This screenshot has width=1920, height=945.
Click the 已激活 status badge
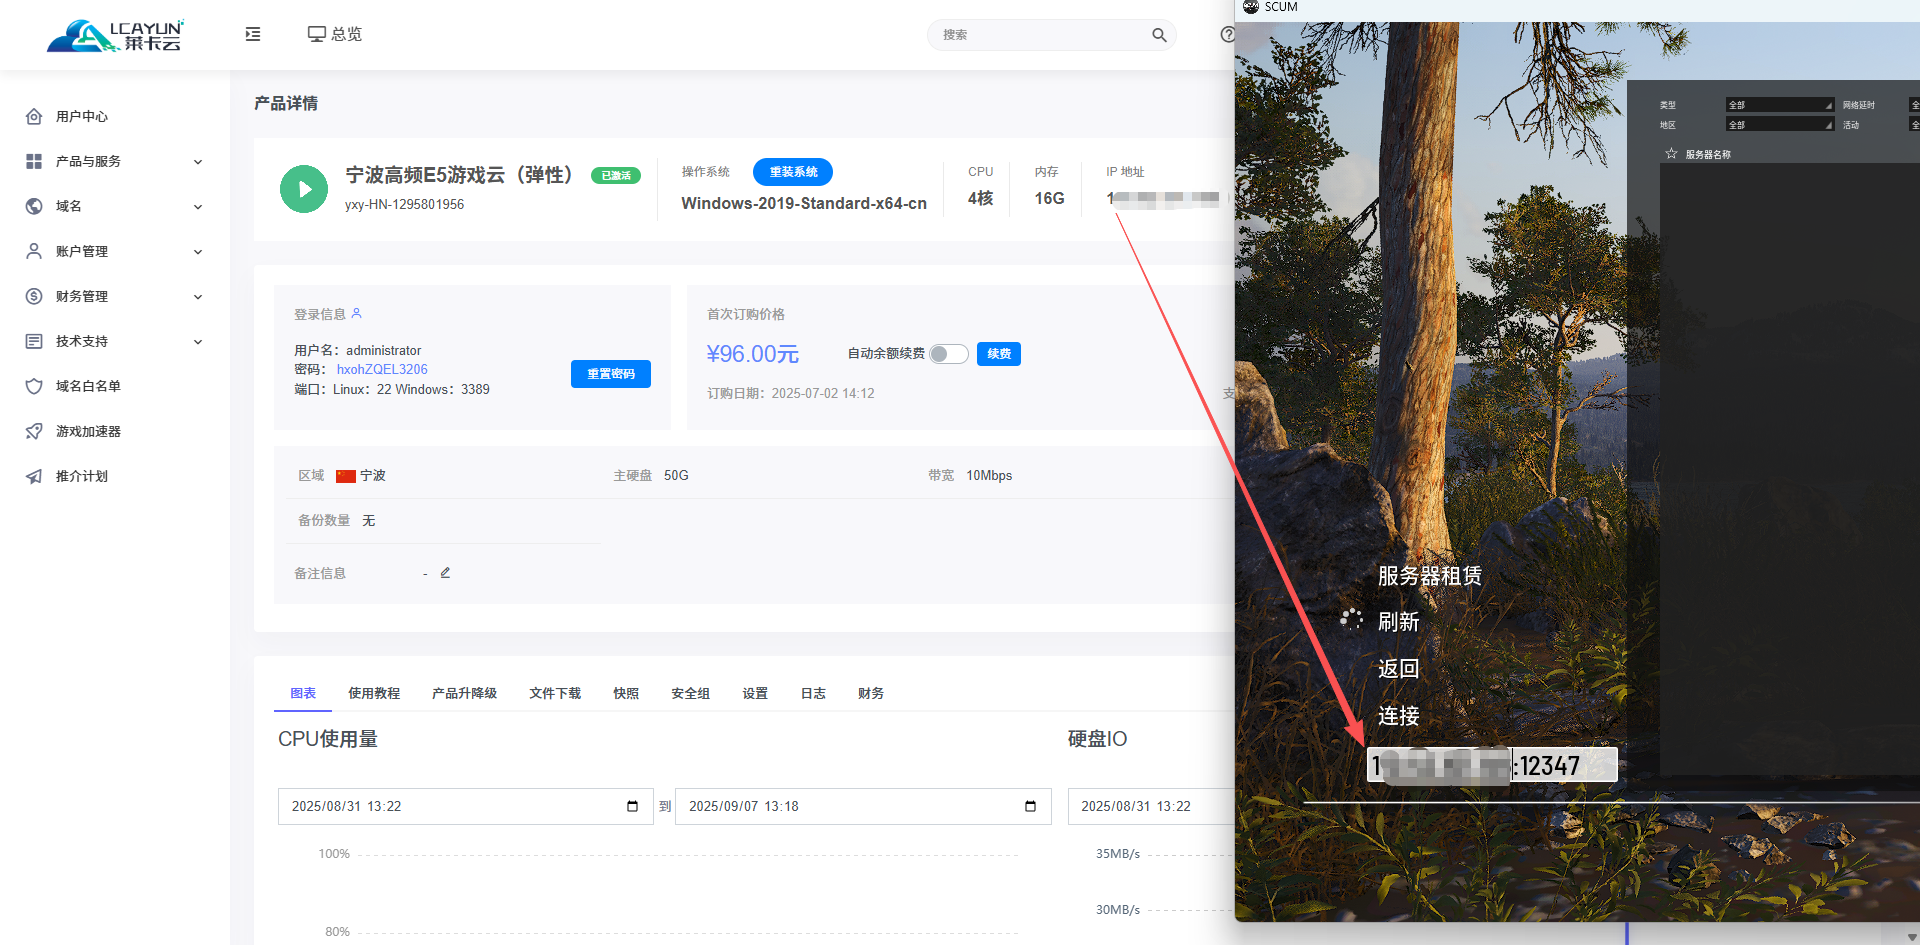(x=616, y=176)
